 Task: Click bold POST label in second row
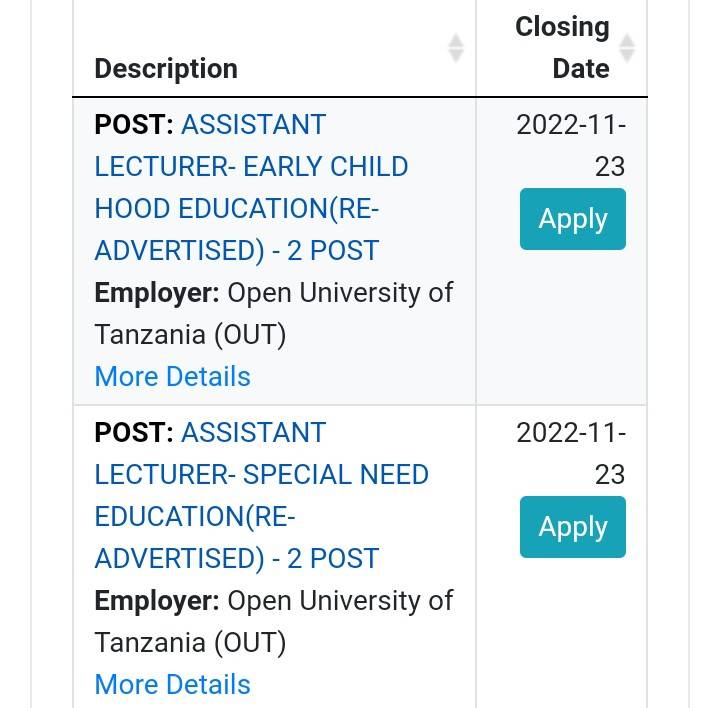point(134,433)
